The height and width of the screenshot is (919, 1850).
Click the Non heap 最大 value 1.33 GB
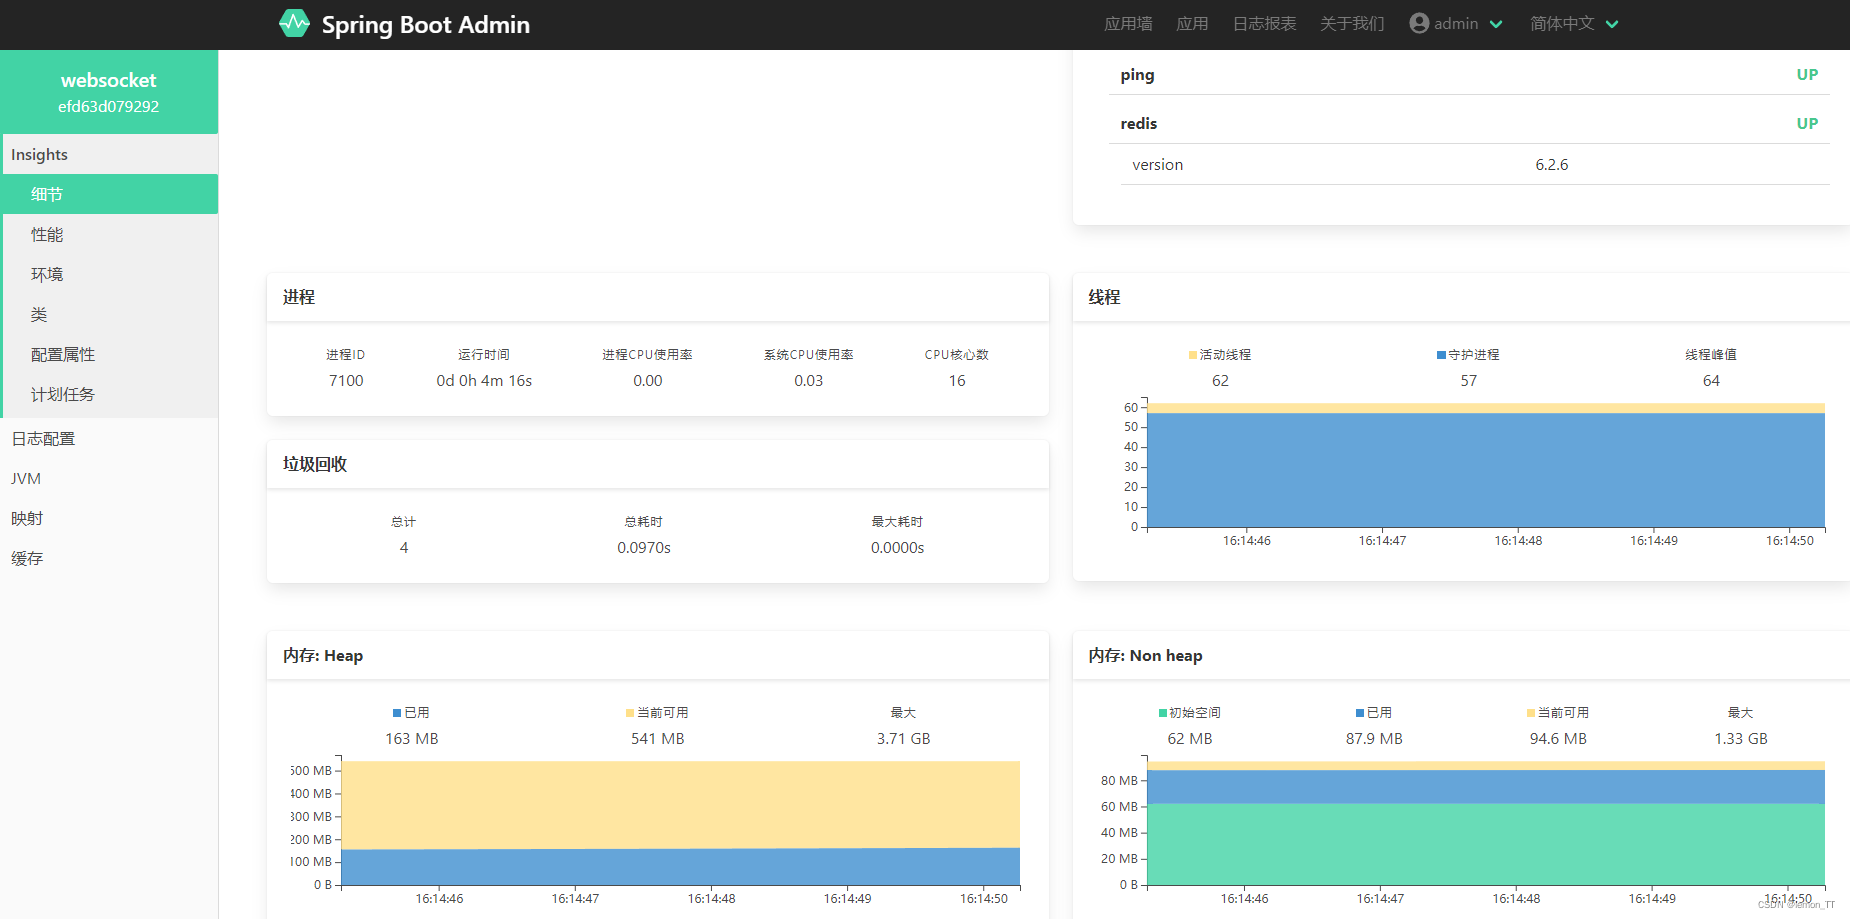point(1740,738)
